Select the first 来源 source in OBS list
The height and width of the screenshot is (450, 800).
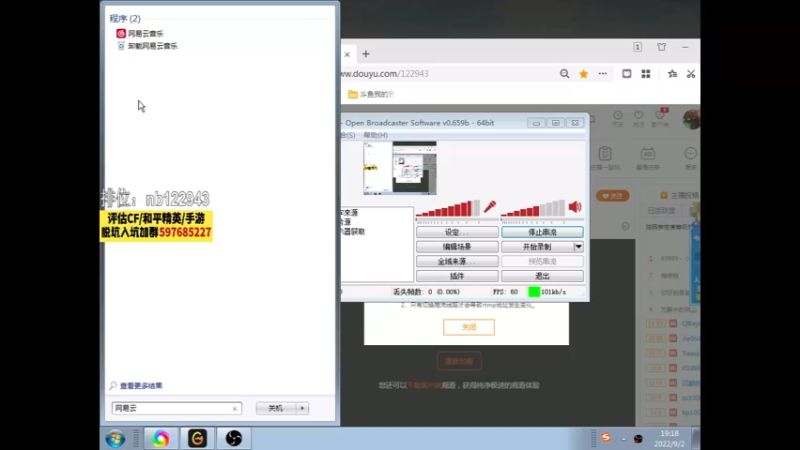pyautogui.click(x=349, y=213)
